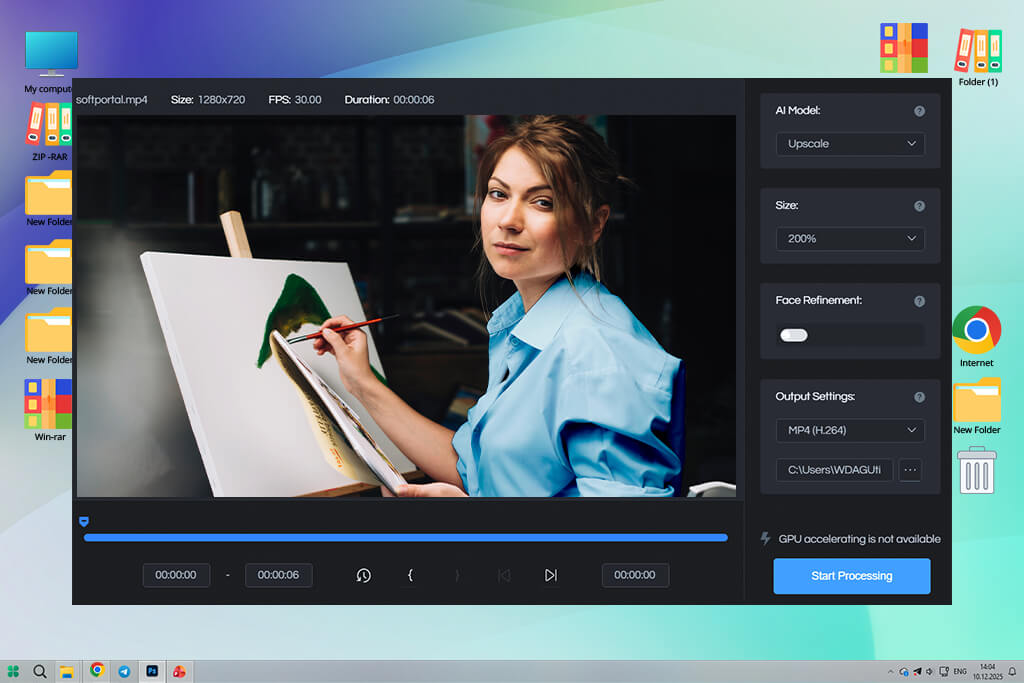Open the MP4 (H.264) output format dropdown

[850, 430]
